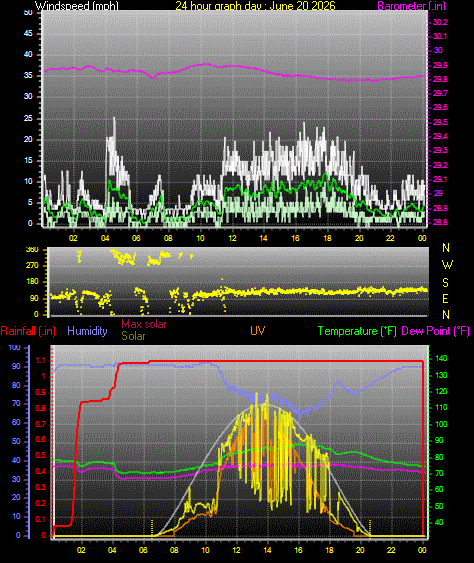474x563 pixels.
Task: Click the Solar legend label
Action: tap(133, 336)
